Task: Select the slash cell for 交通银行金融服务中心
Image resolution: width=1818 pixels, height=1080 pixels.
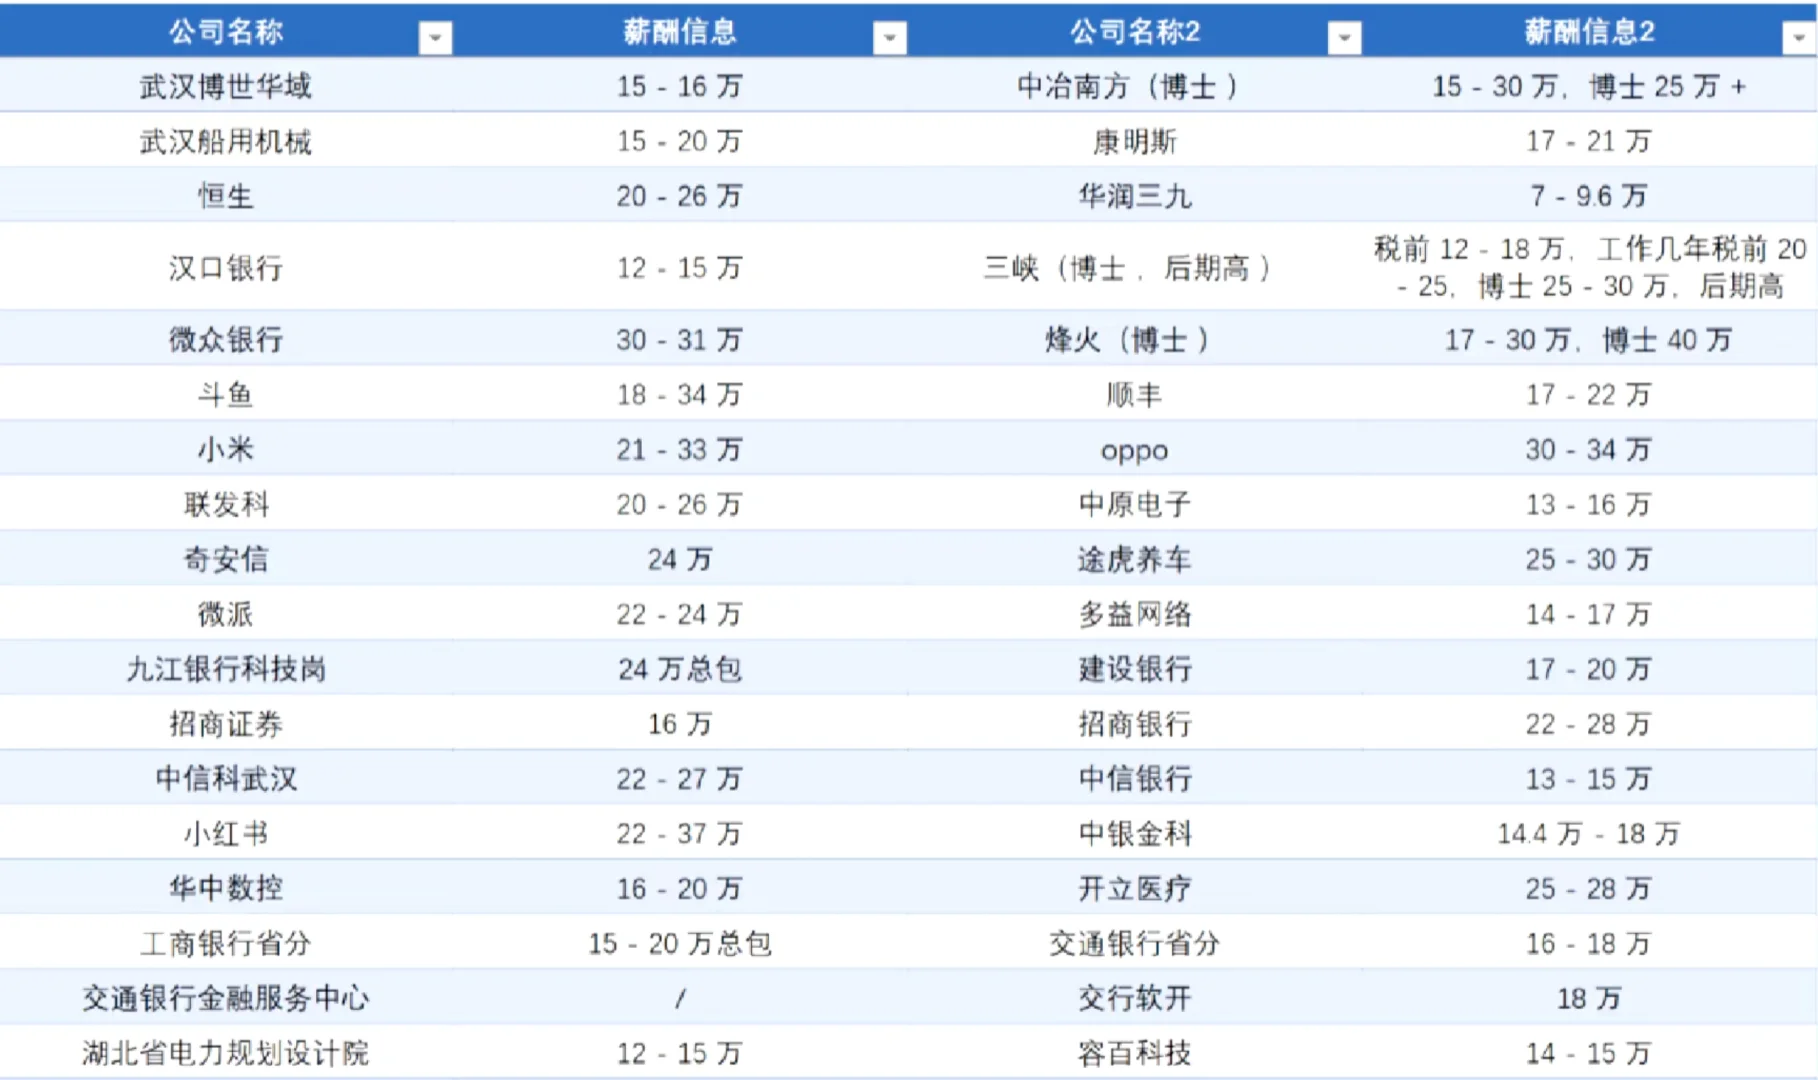Action: click(x=680, y=998)
